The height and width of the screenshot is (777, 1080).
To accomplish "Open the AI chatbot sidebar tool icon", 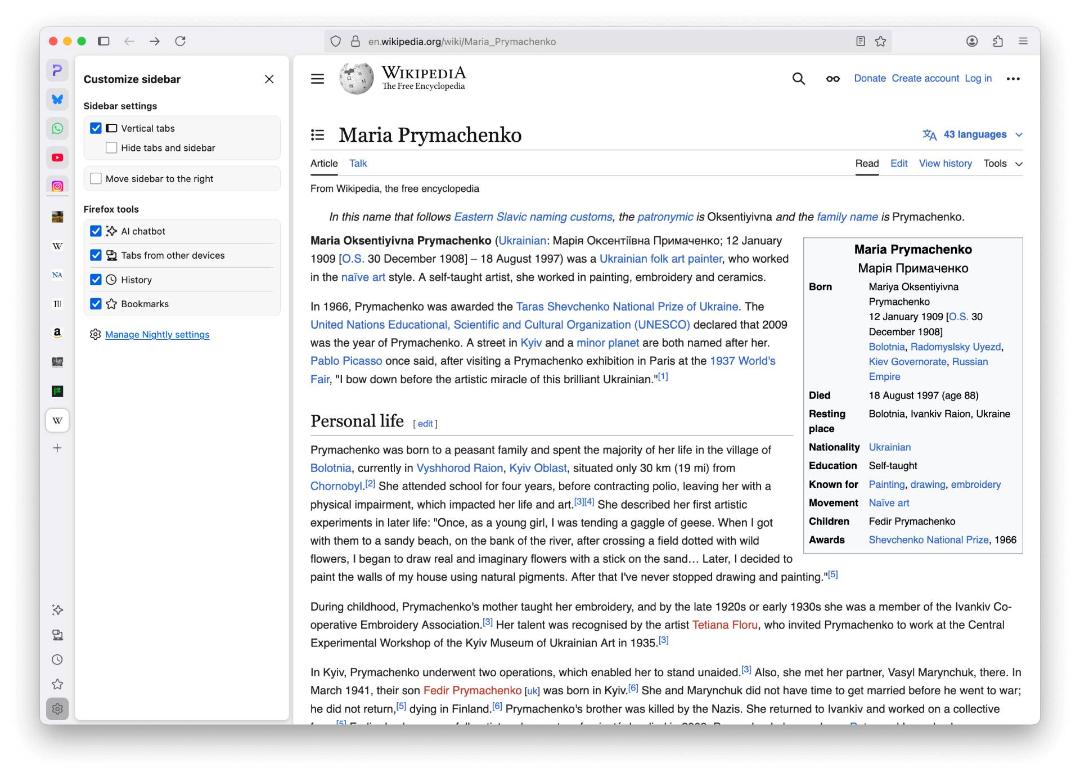I will [x=57, y=610].
